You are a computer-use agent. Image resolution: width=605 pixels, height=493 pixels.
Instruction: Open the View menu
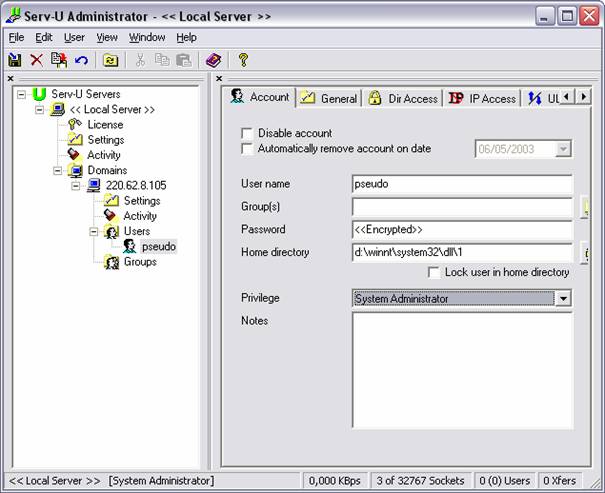click(x=107, y=37)
